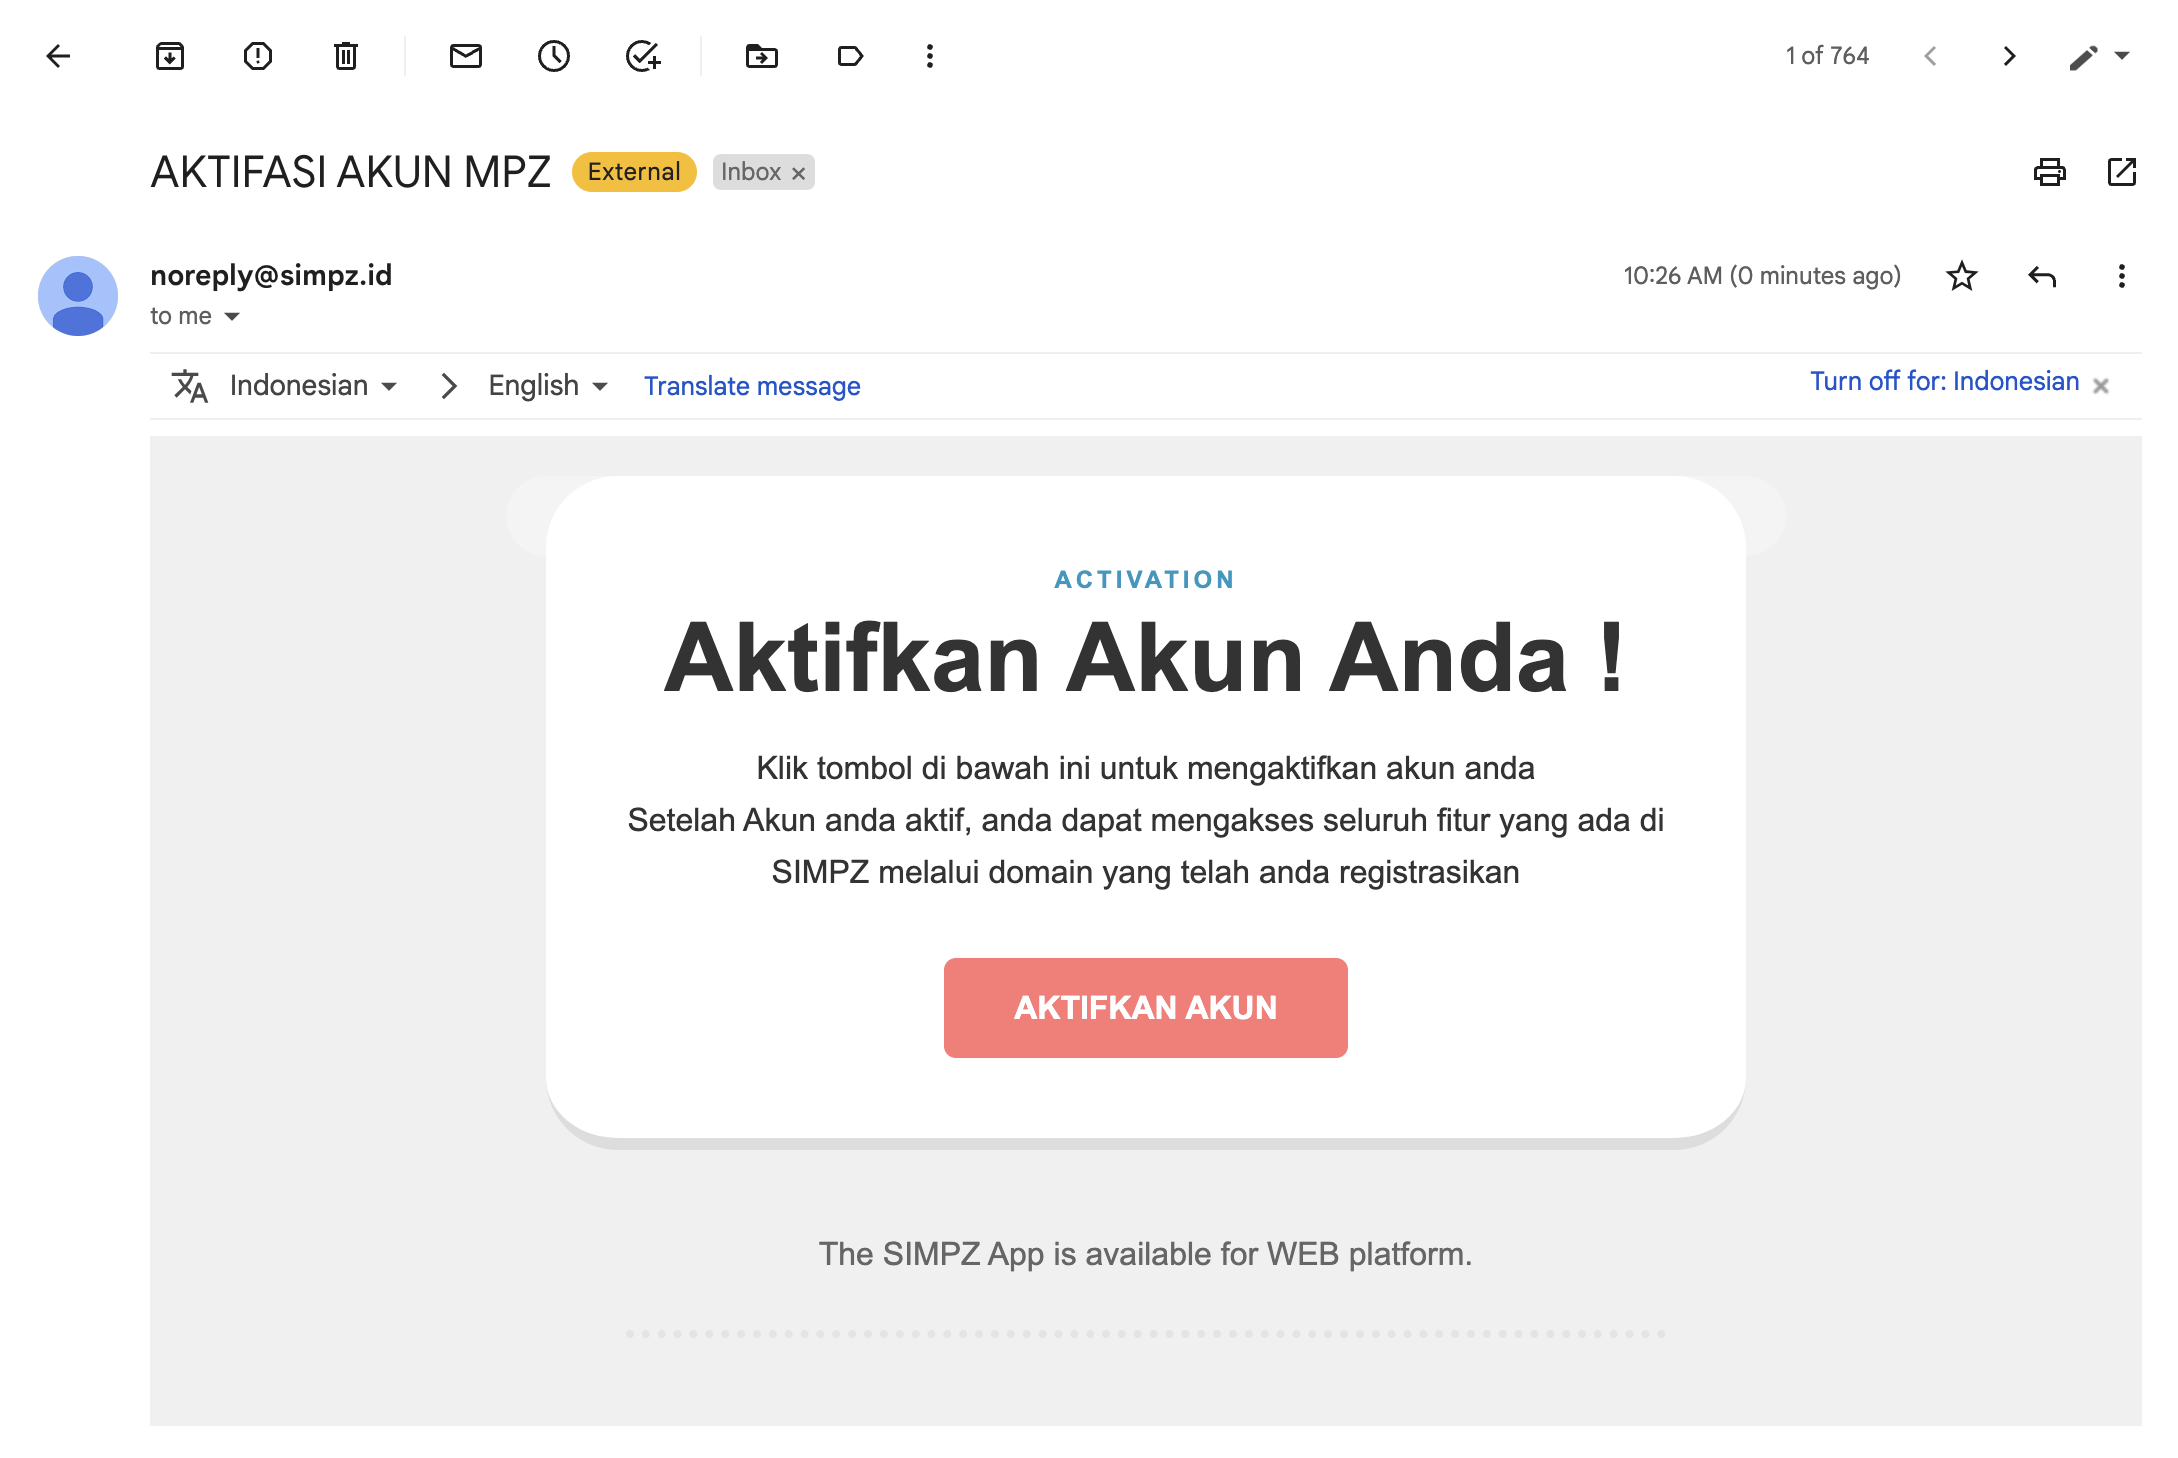Print the email with the printer icon
This screenshot has width=2178, height=1458.
pyautogui.click(x=2049, y=172)
